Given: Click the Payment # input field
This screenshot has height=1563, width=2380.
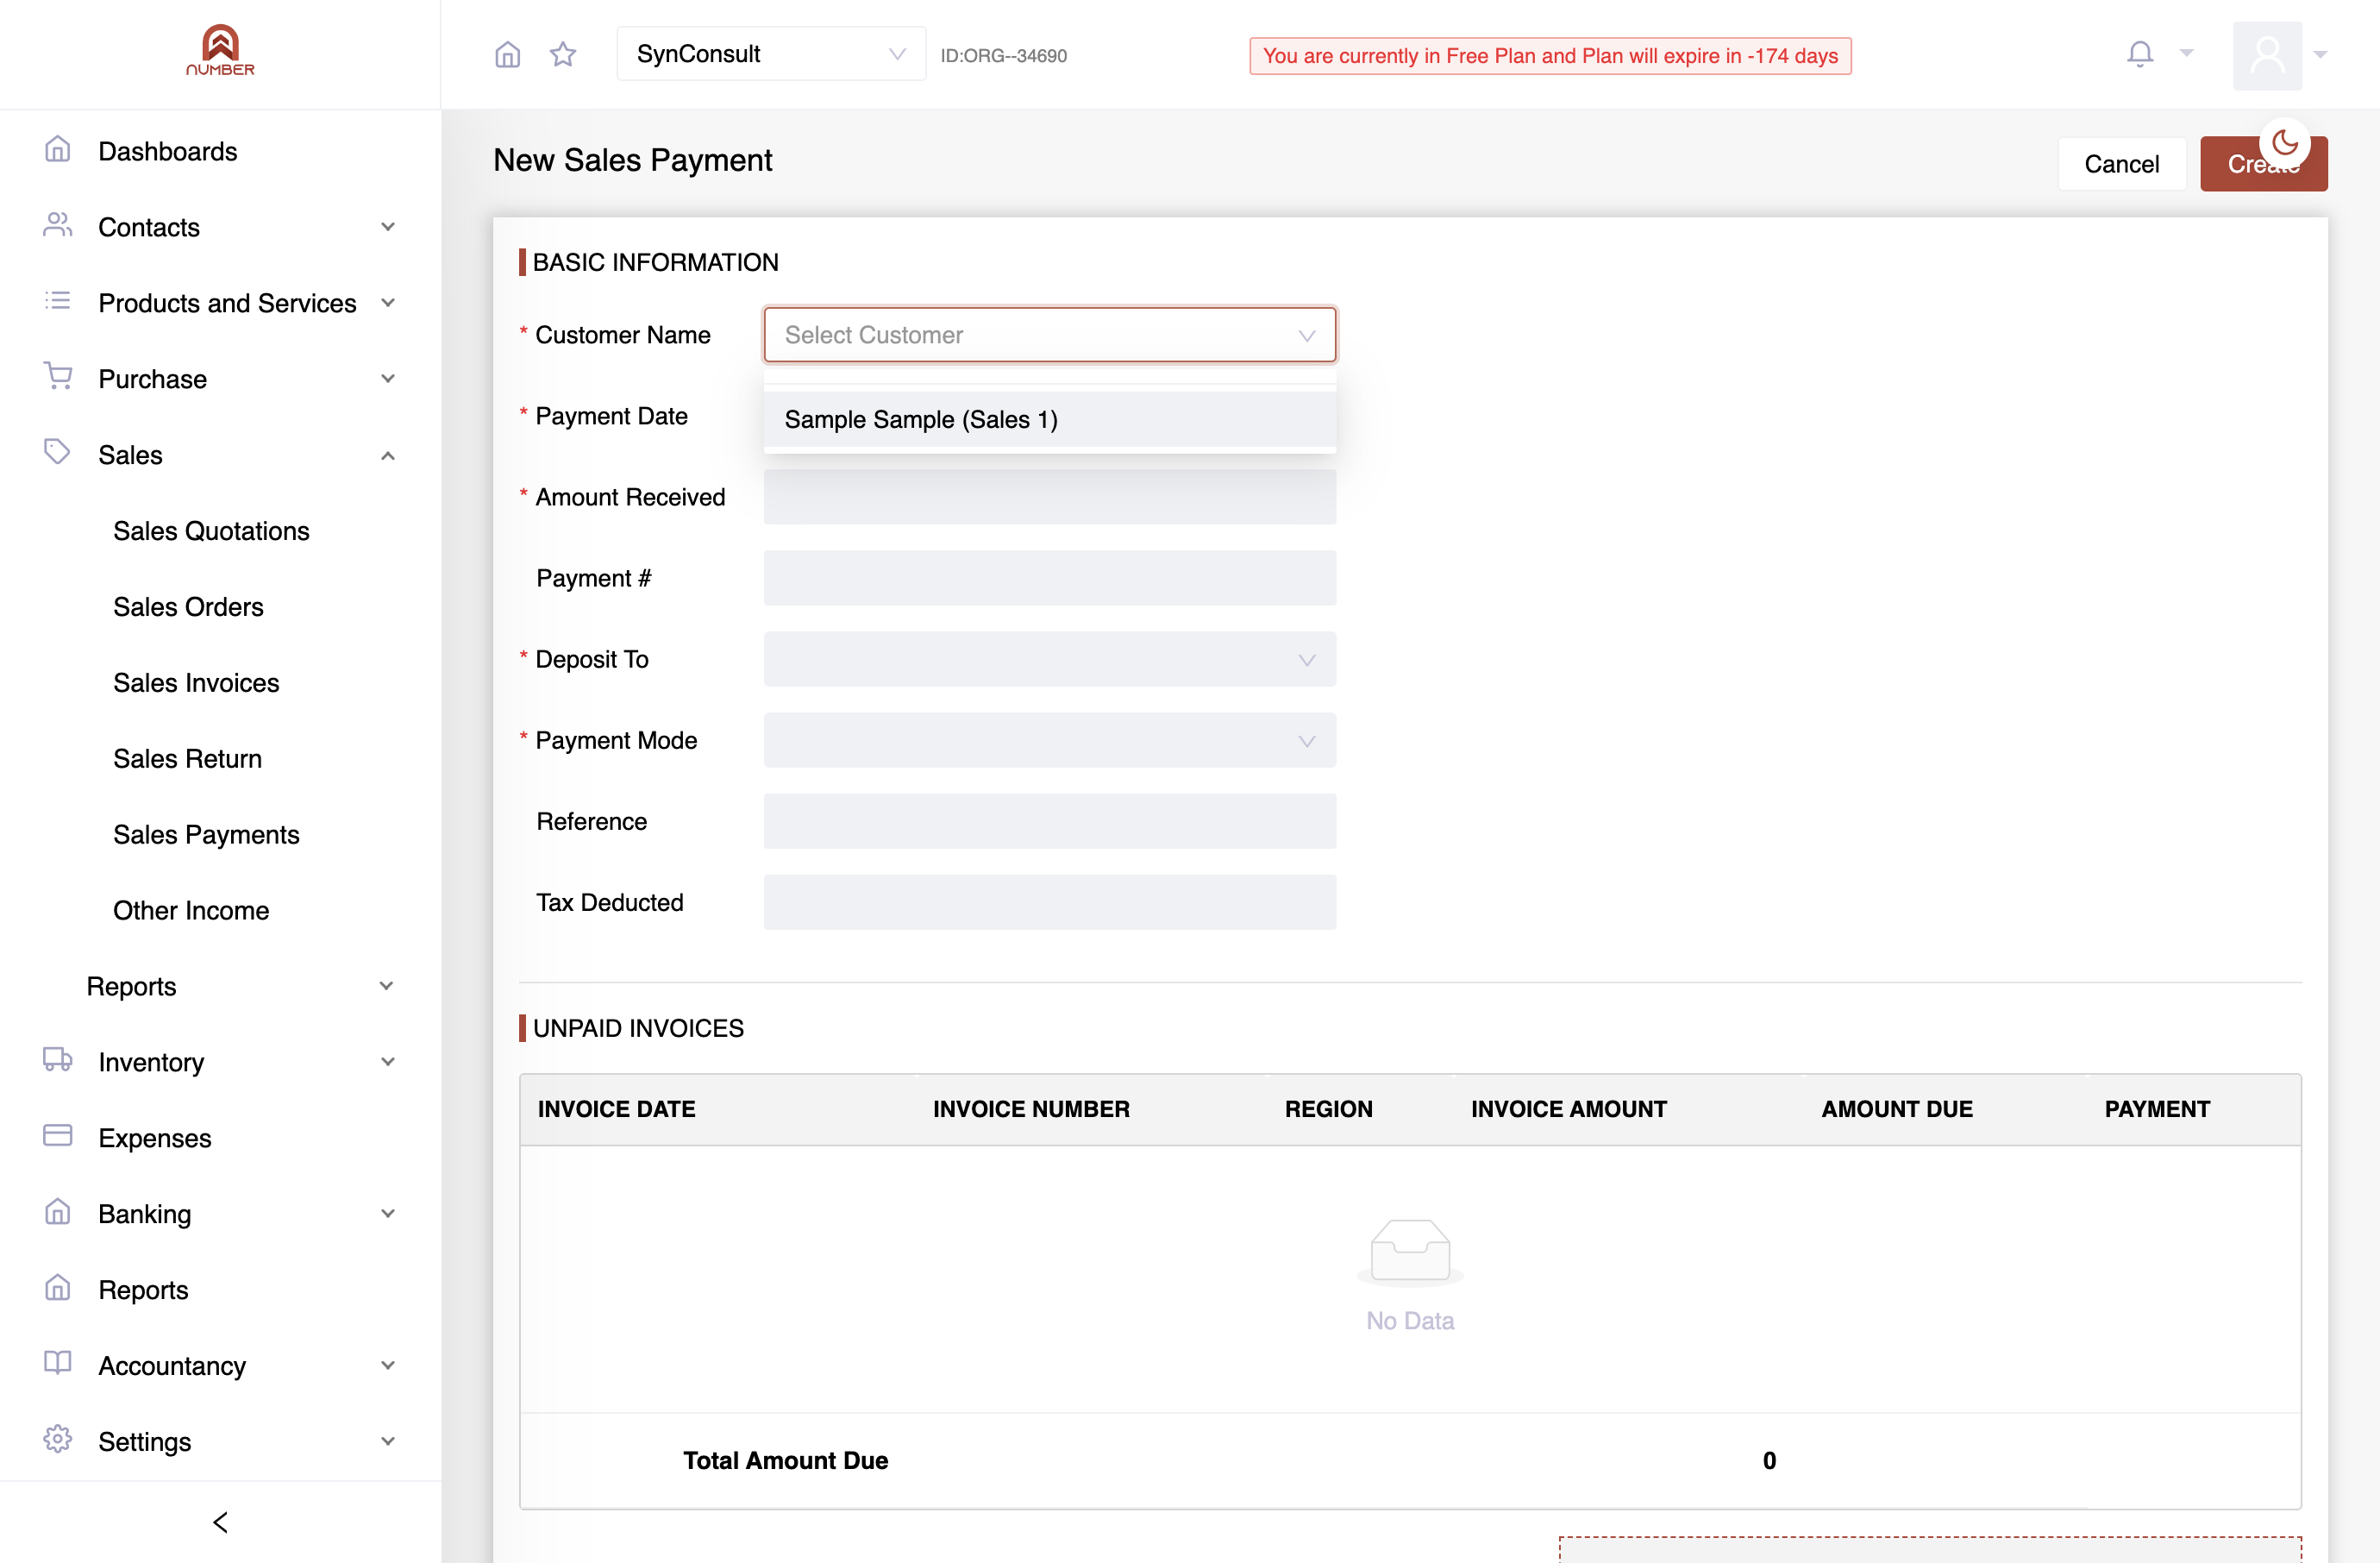Looking at the screenshot, I should [x=1049, y=578].
